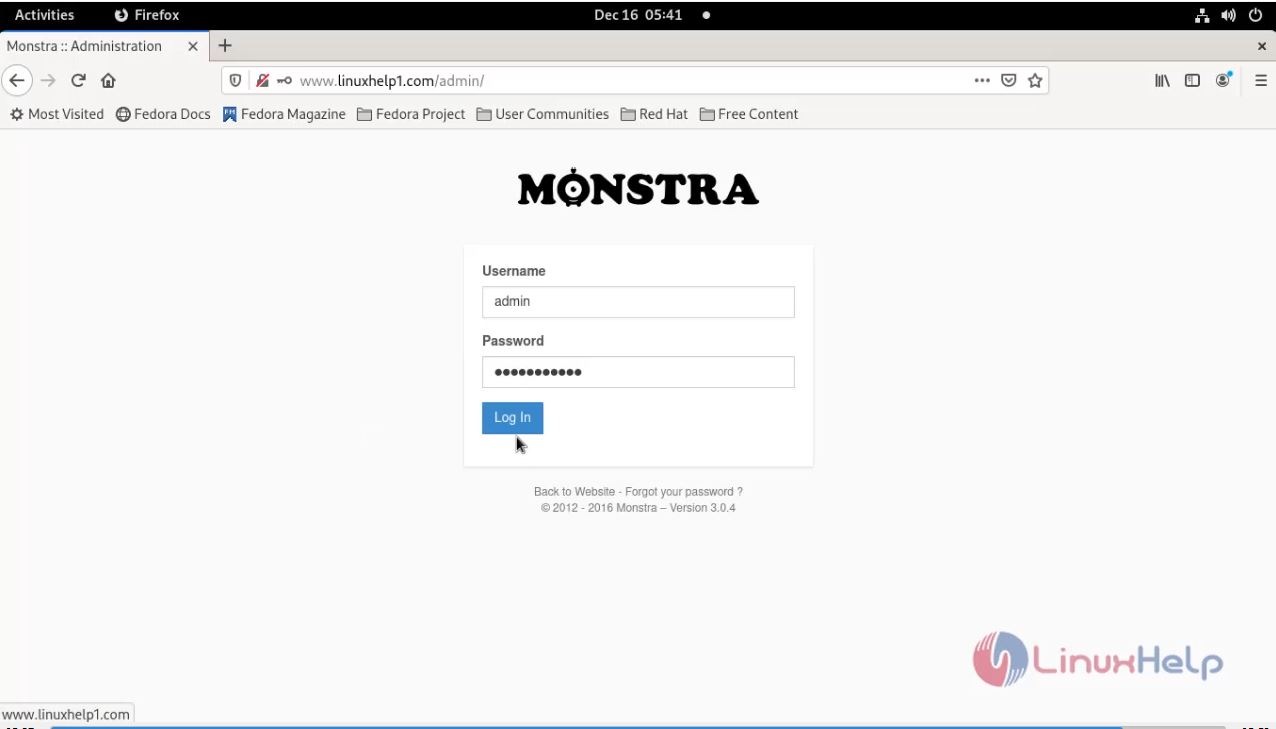Click the Log In button
Viewport: 1276px width, 729px height.
[512, 418]
